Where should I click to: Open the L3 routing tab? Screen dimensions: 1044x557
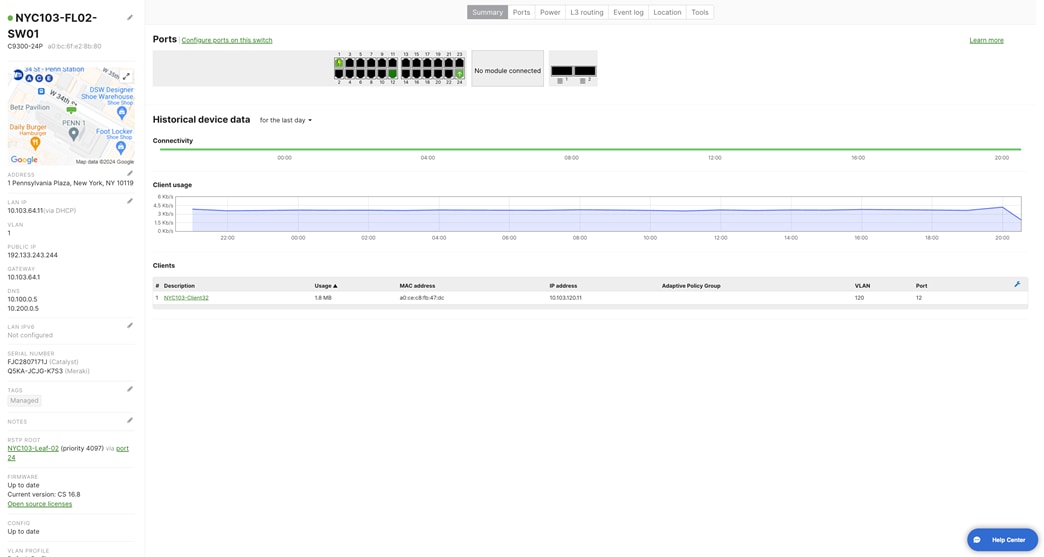coord(587,12)
